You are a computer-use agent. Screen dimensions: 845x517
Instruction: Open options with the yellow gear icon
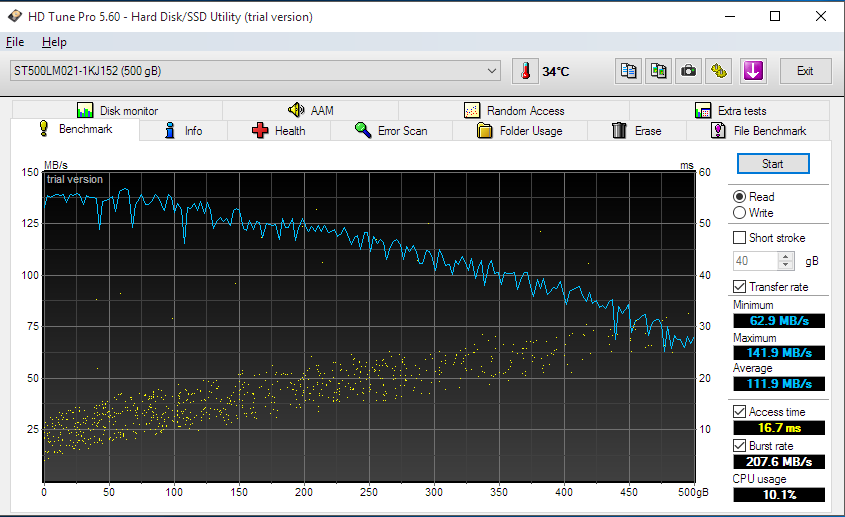(x=719, y=71)
